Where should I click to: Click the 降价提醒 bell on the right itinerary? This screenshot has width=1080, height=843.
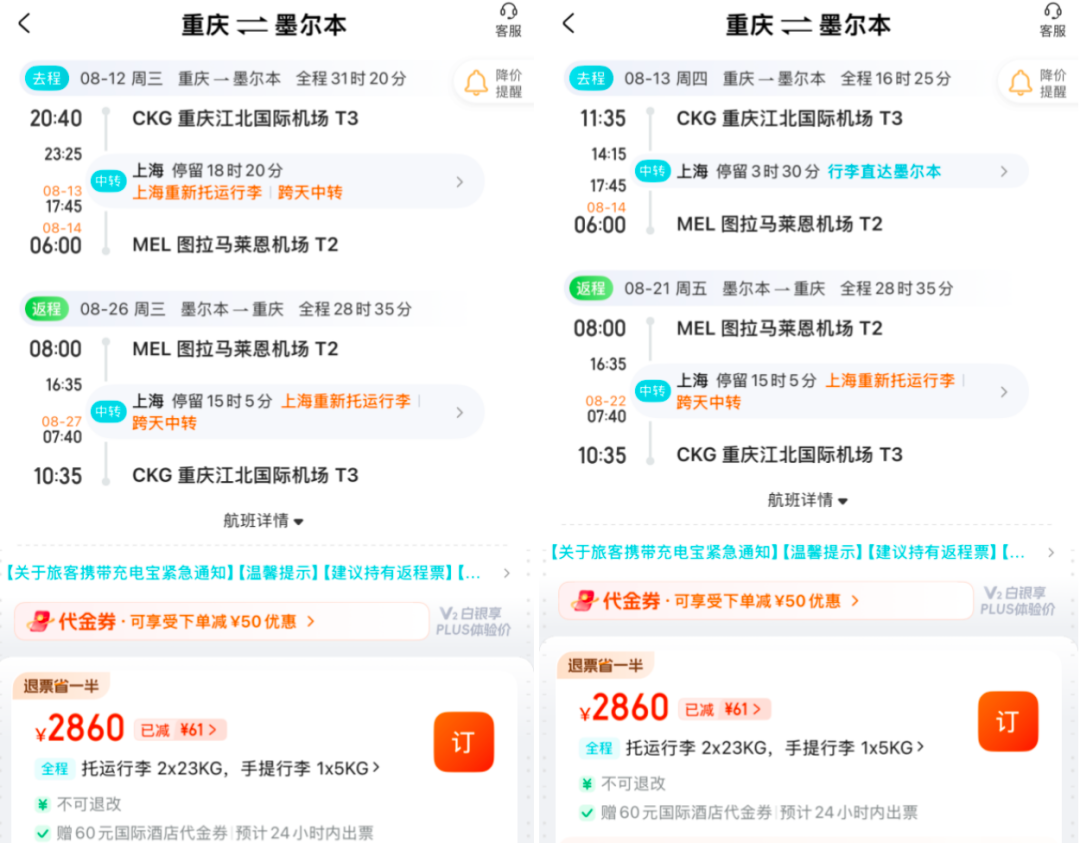tap(1020, 83)
